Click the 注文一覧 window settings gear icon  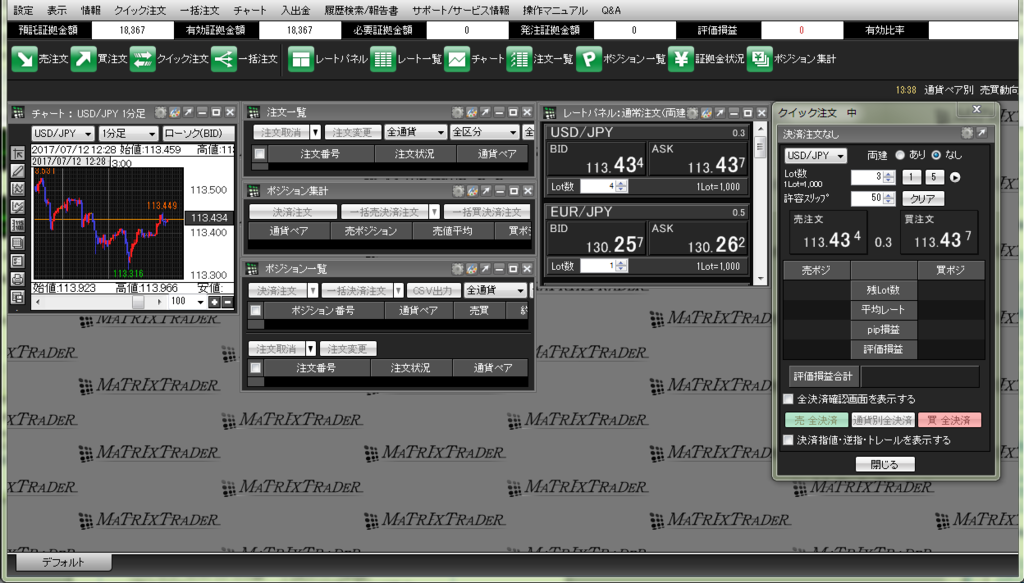click(457, 113)
